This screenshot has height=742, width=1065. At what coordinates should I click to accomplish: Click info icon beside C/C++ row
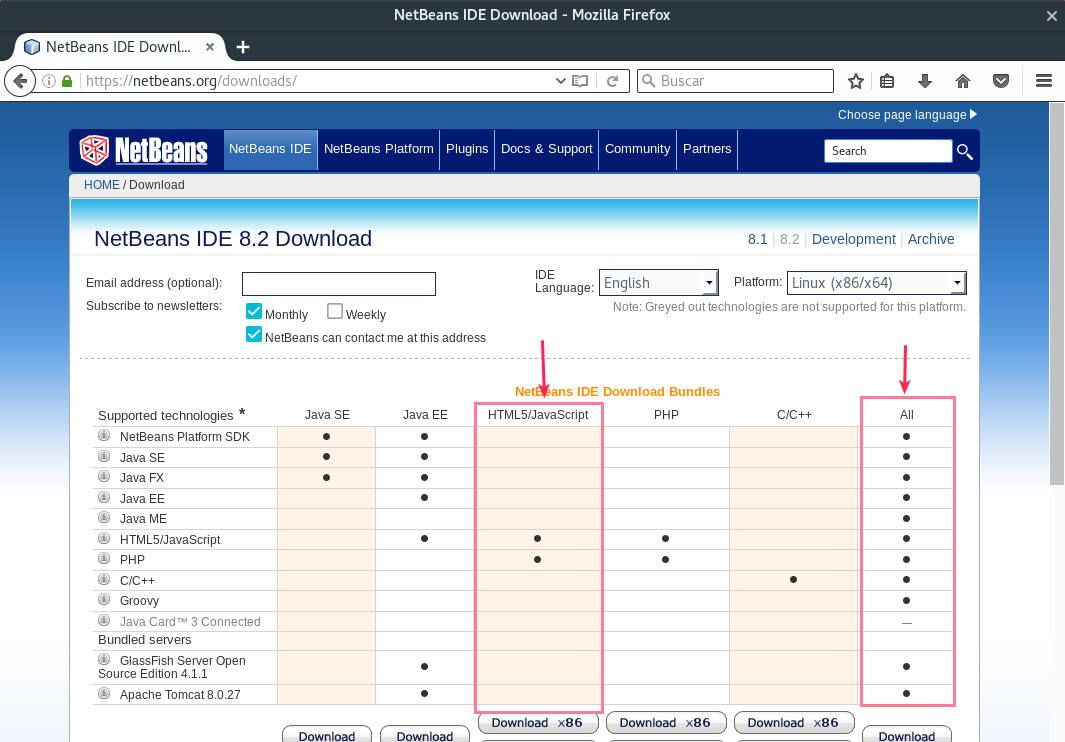tap(104, 580)
